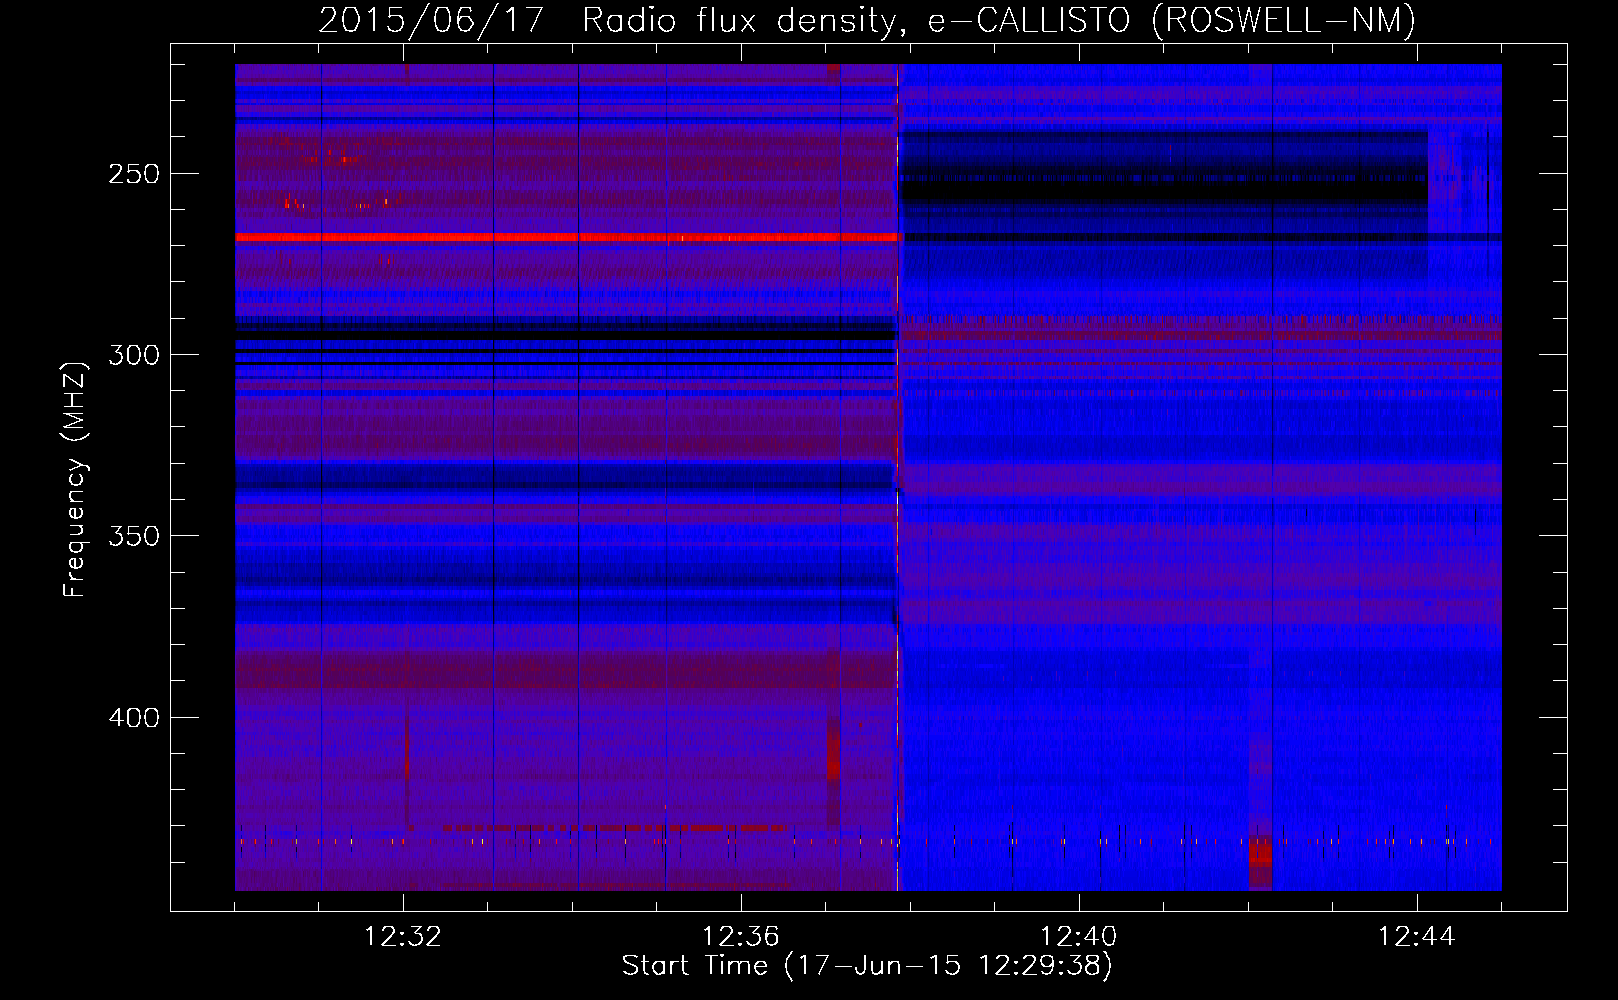
Task: Click the plot title "2015/06/17 Radio flux density, e-CALLISTO (ROSWELL-NM)"
Action: (867, 20)
